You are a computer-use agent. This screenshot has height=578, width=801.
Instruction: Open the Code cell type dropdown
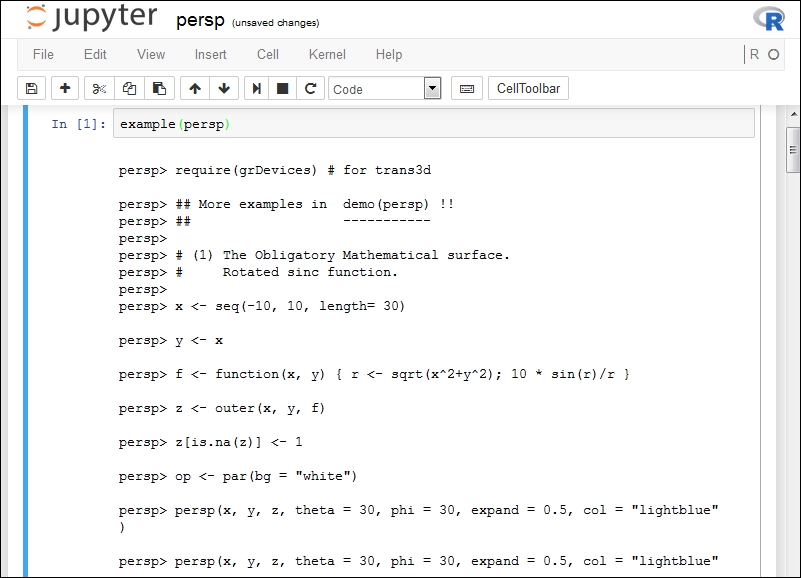385,88
